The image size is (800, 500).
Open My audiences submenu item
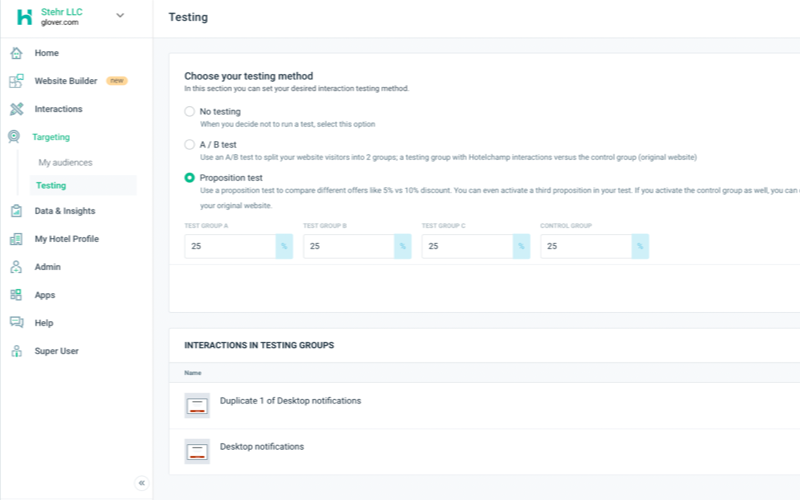(65, 162)
